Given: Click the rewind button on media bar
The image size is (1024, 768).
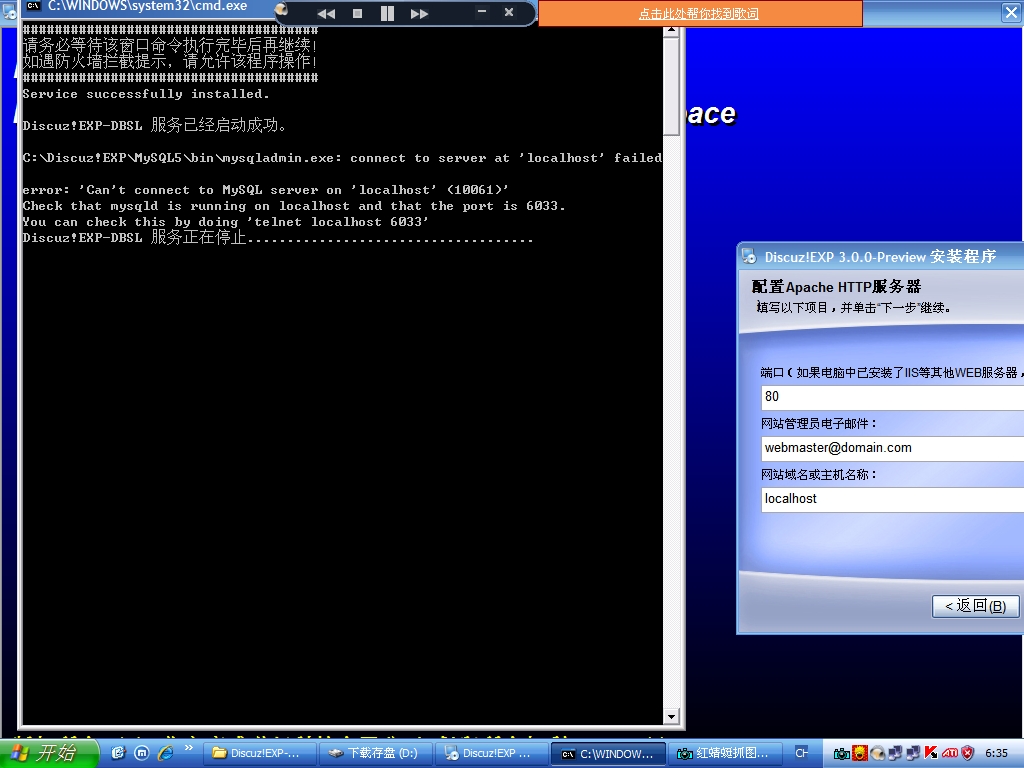Looking at the screenshot, I should (326, 13).
